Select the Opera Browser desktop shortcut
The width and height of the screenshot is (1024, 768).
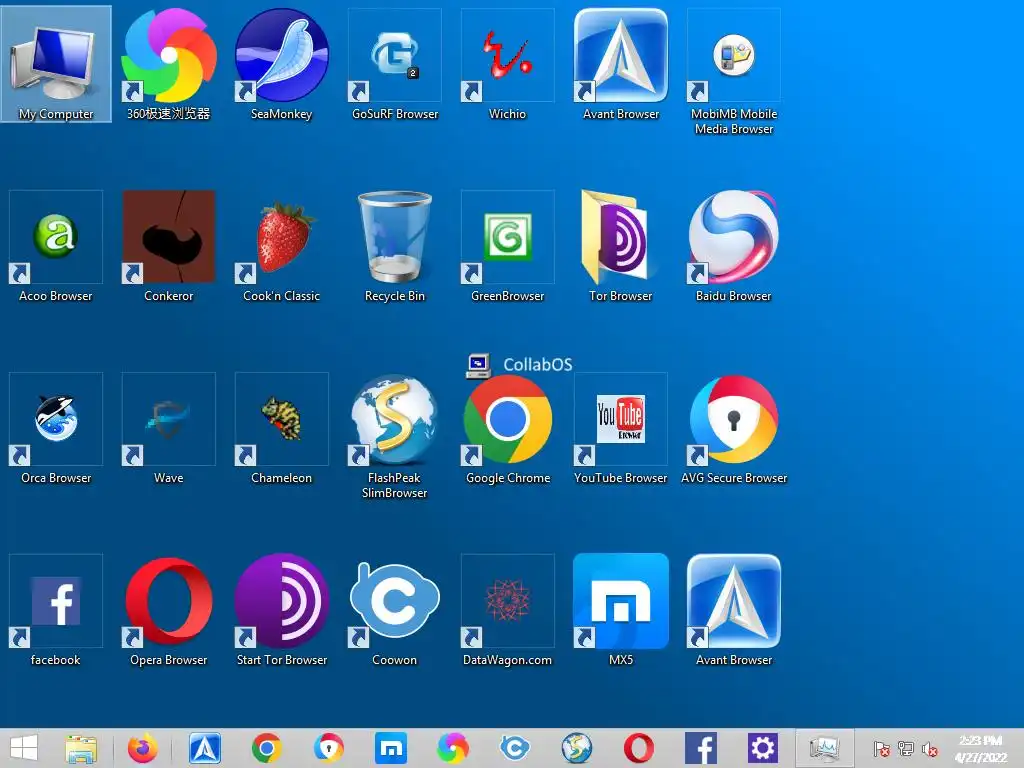[x=169, y=610]
